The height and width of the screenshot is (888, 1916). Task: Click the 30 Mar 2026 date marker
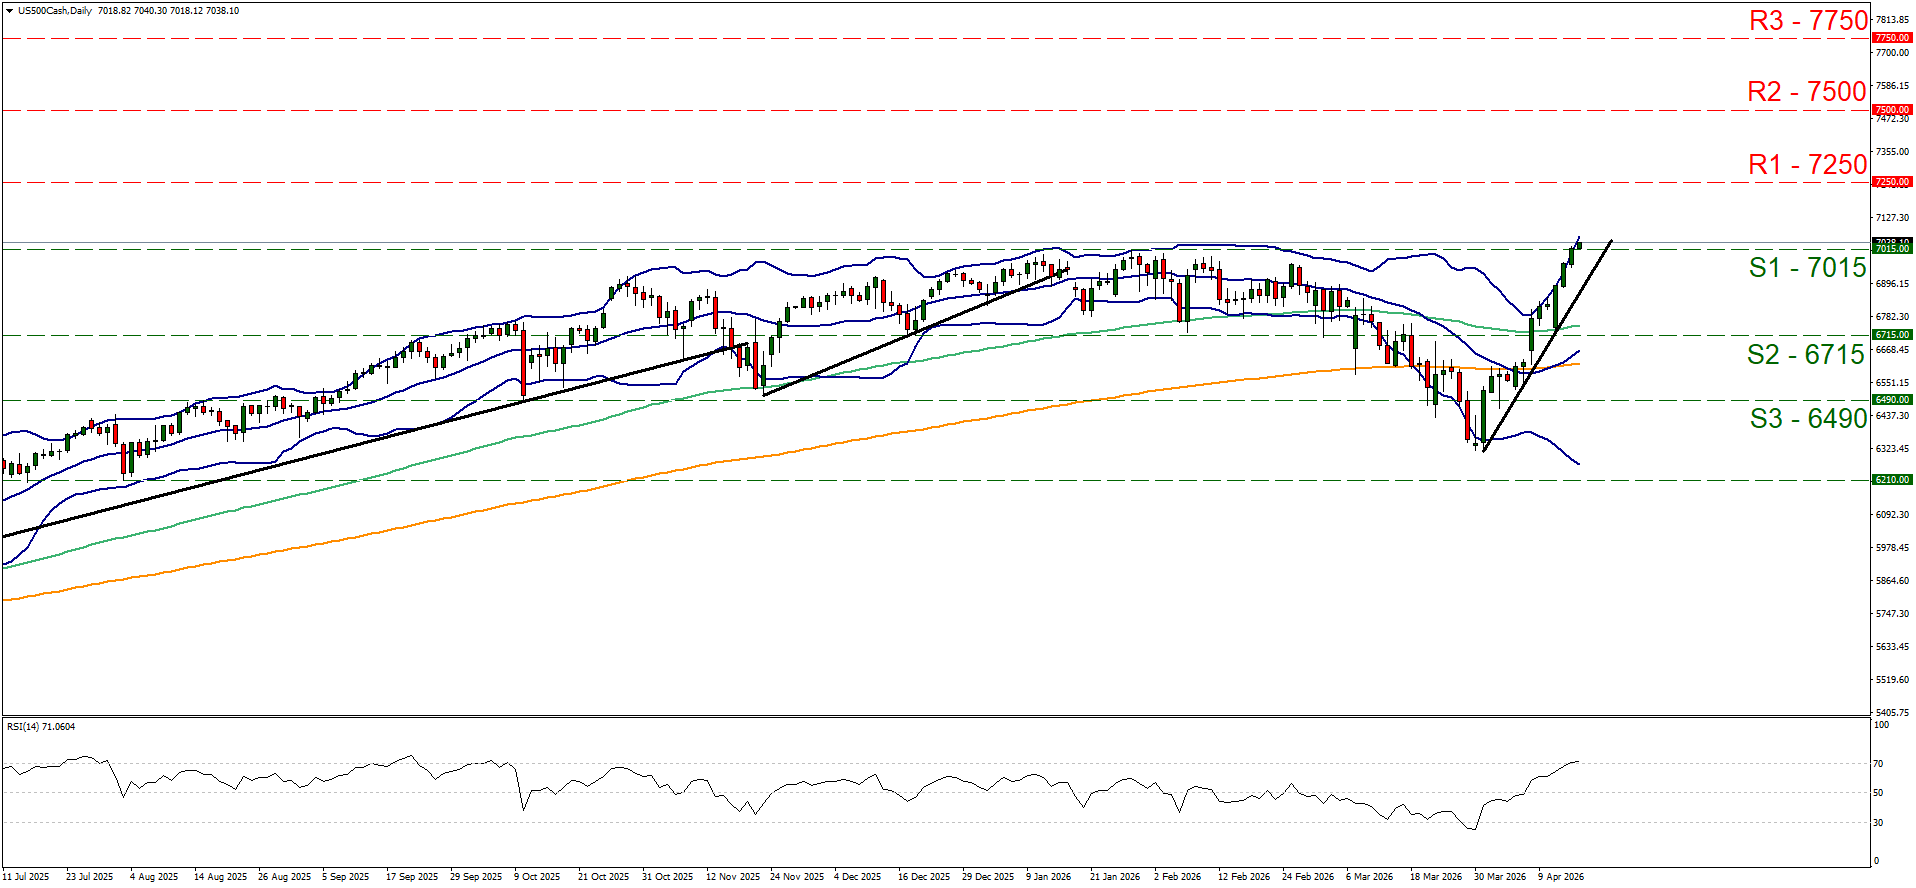click(1499, 877)
